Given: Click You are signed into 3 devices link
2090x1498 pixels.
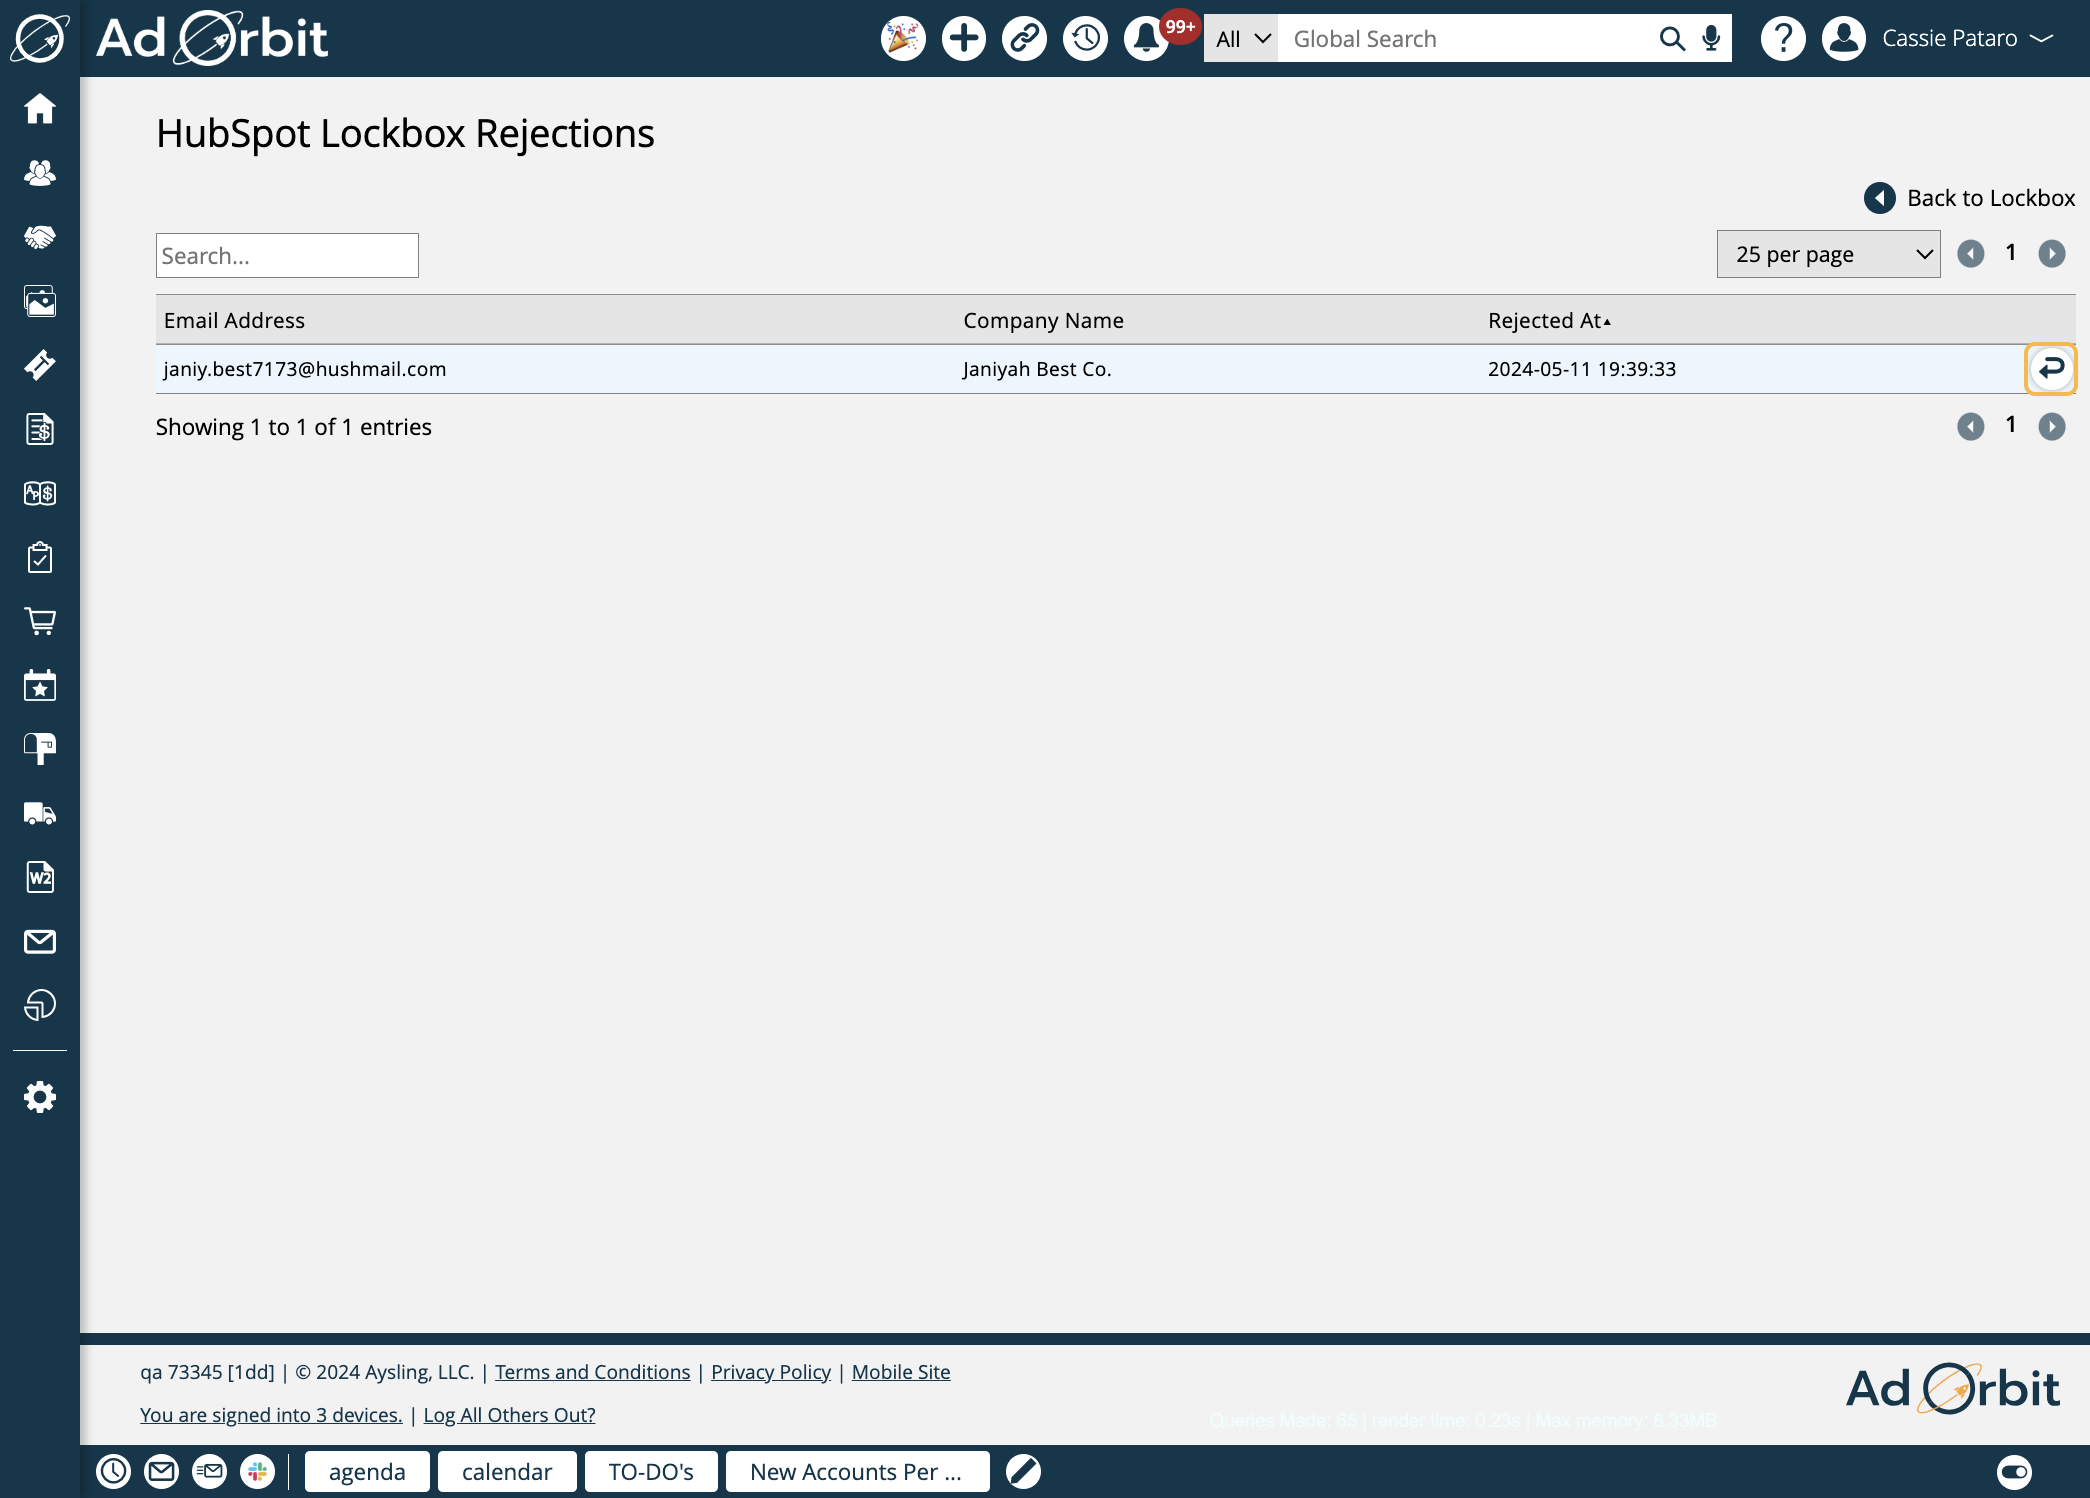Looking at the screenshot, I should [271, 1415].
